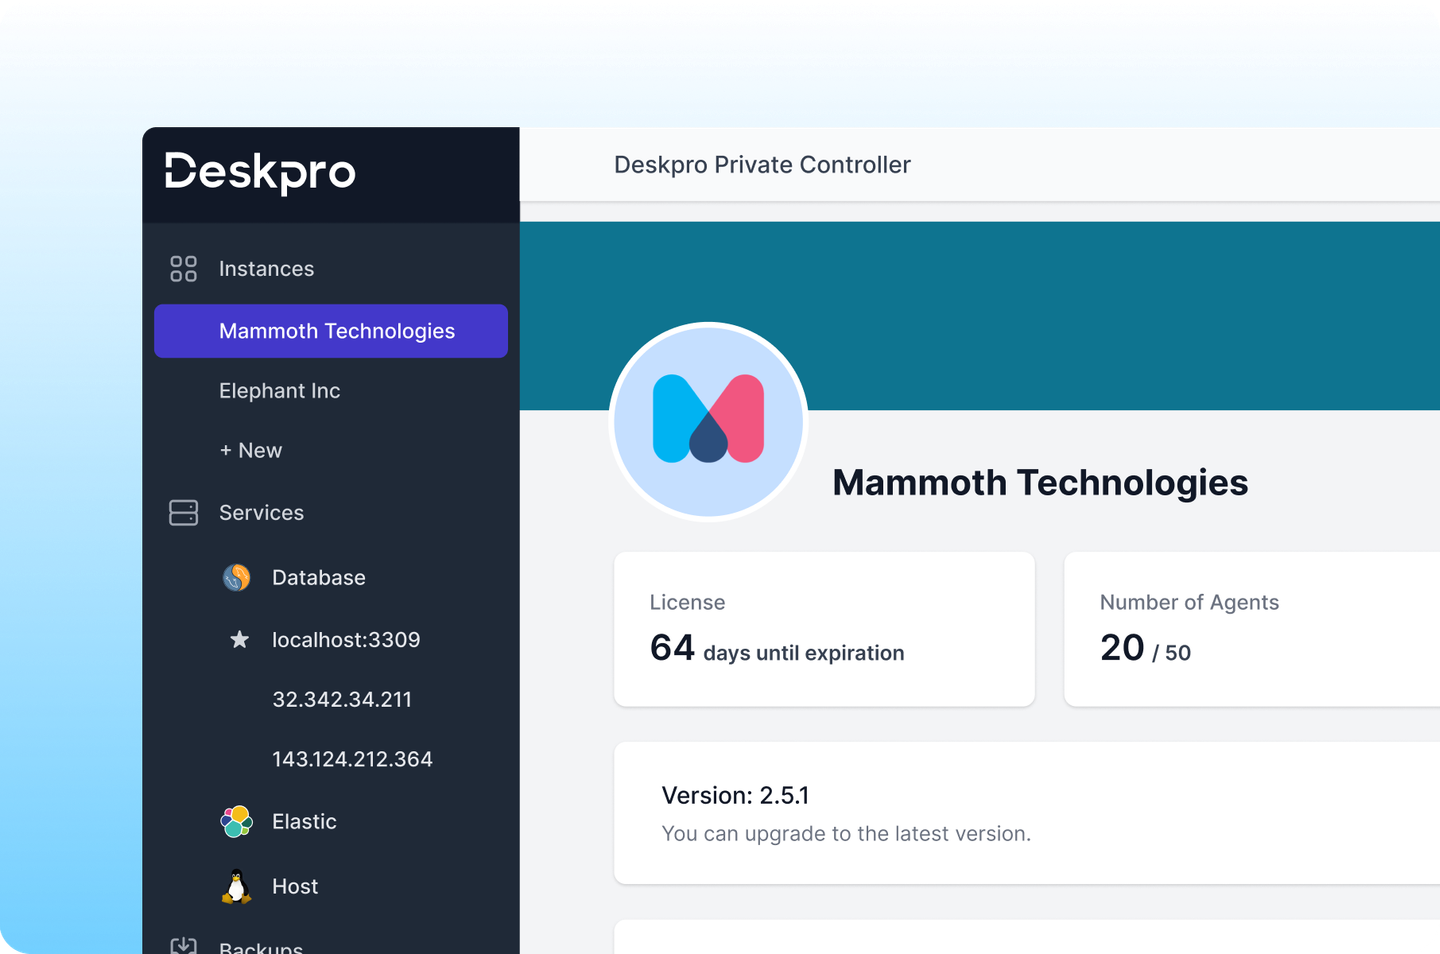Click the star icon beside localhost:3309
The height and width of the screenshot is (954, 1440).
coord(239,639)
